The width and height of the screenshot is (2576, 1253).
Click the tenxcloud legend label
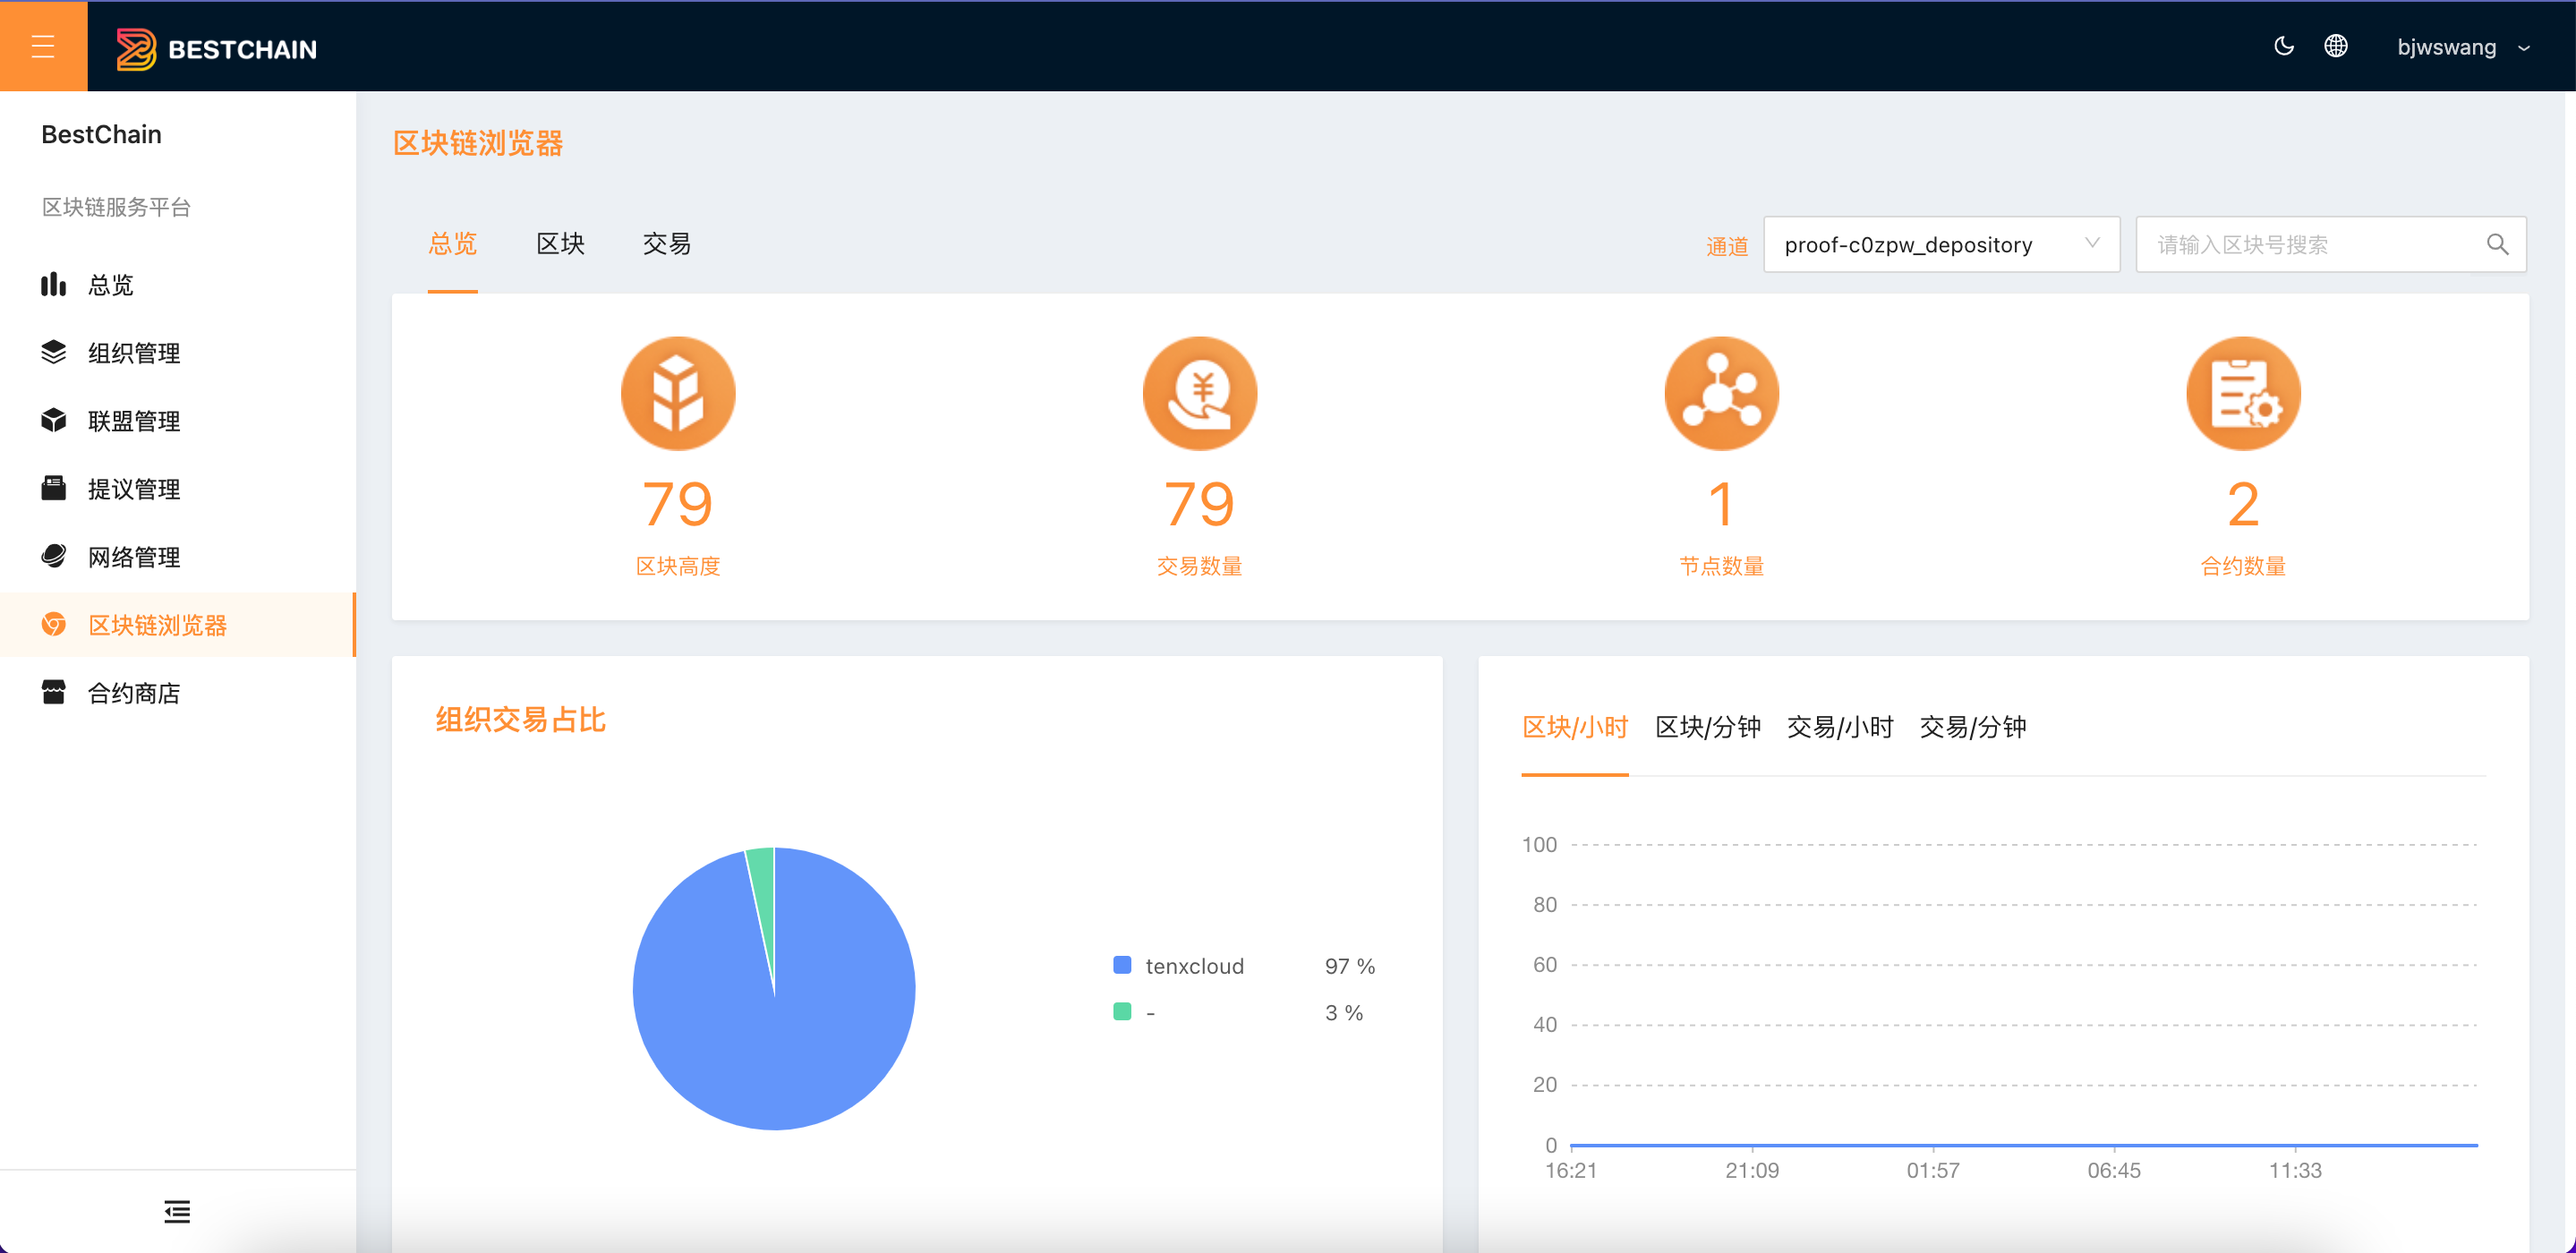click(1194, 966)
